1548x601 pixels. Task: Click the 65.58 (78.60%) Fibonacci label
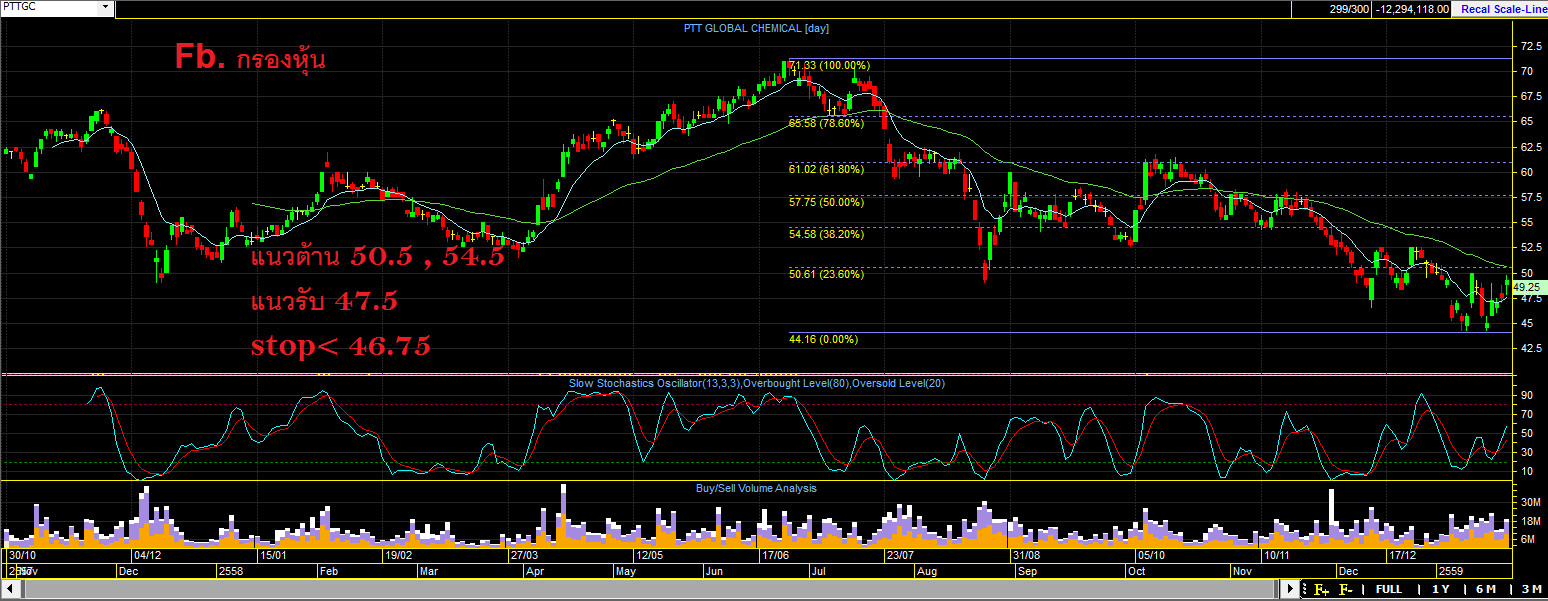826,124
